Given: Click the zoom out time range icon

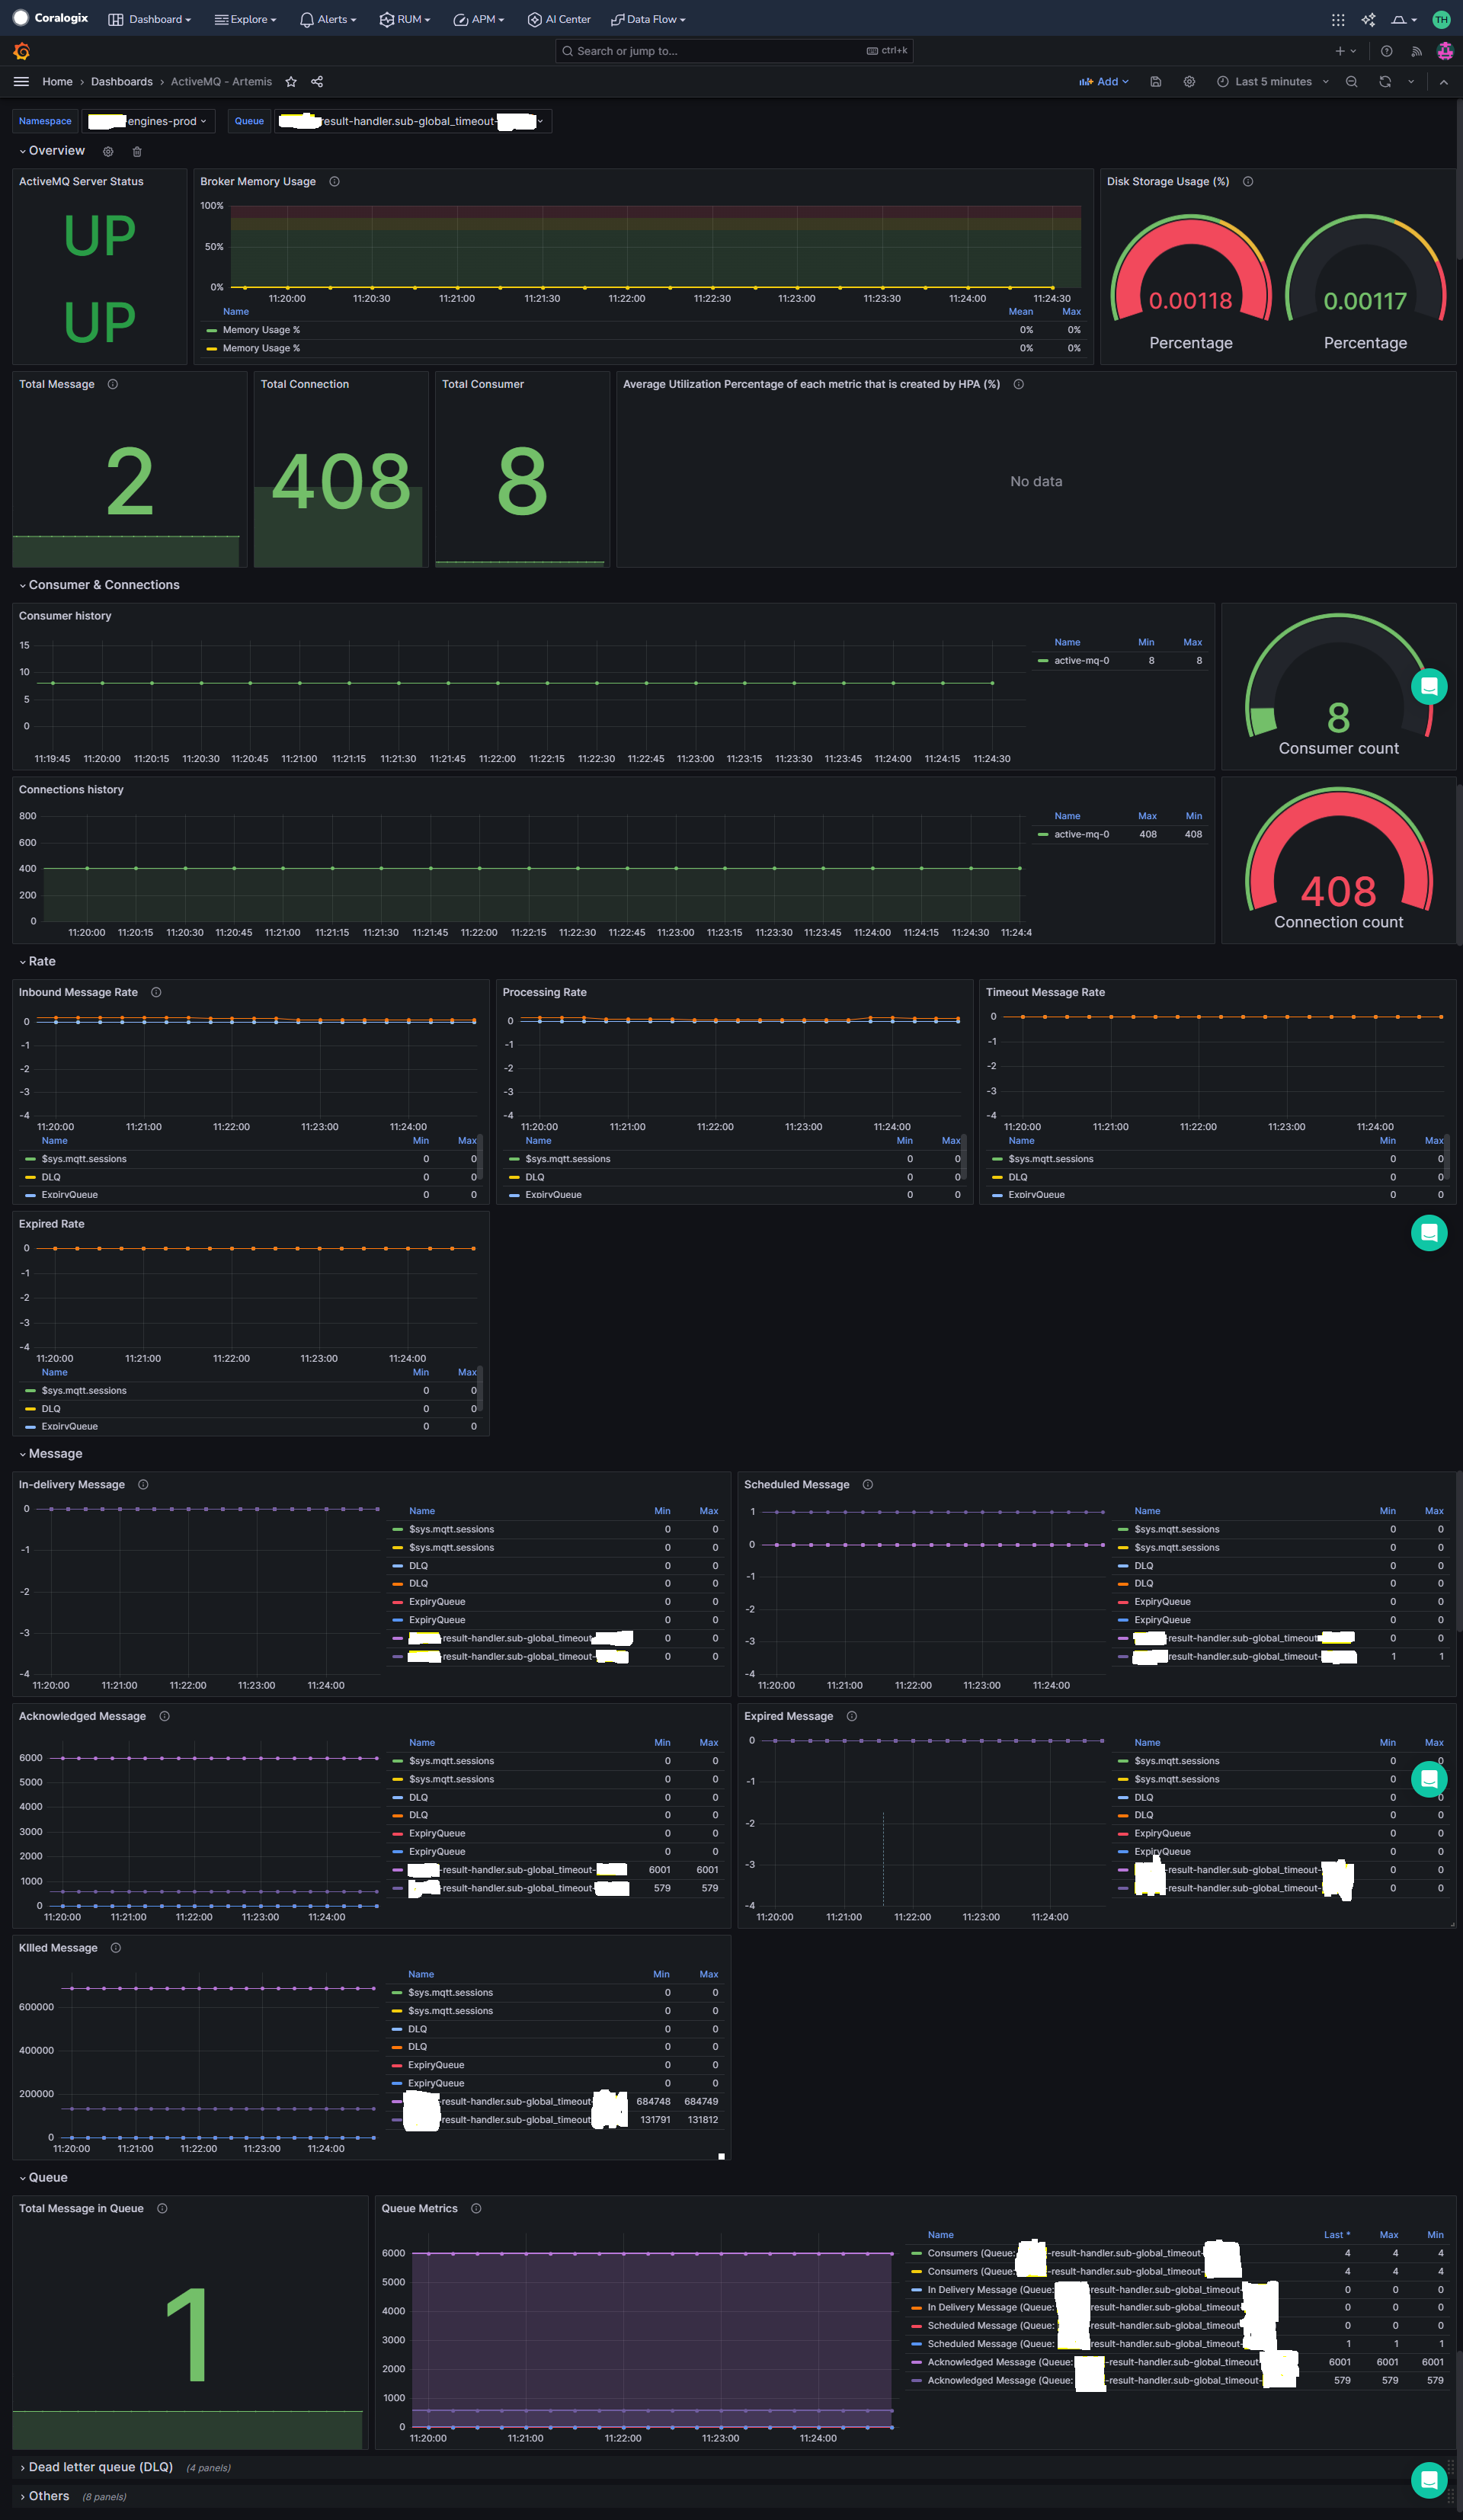Looking at the screenshot, I should (x=1351, y=82).
